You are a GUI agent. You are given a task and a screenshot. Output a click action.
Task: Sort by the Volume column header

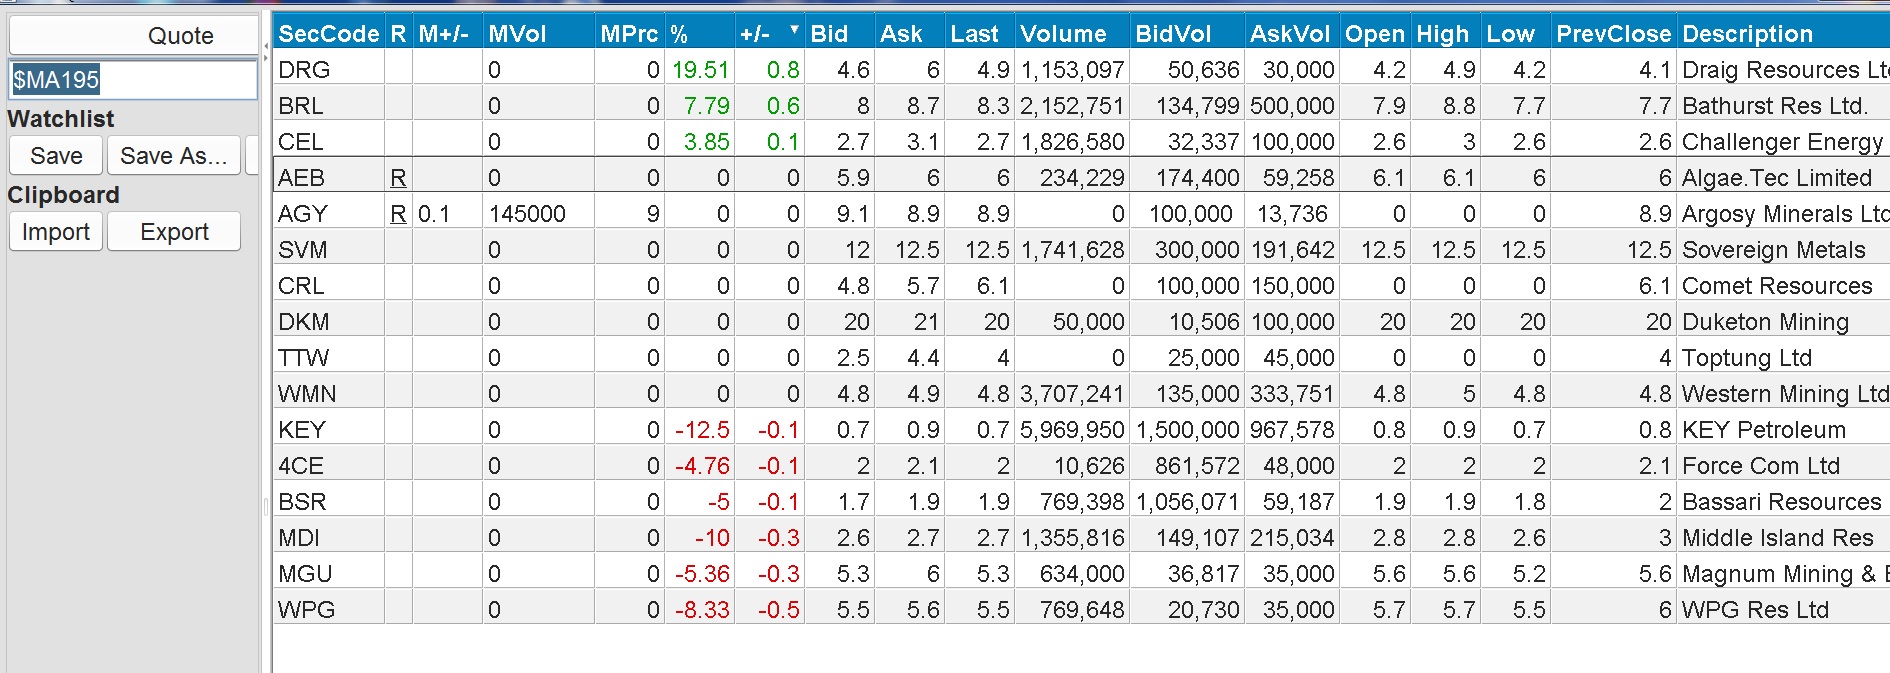(x=1072, y=33)
